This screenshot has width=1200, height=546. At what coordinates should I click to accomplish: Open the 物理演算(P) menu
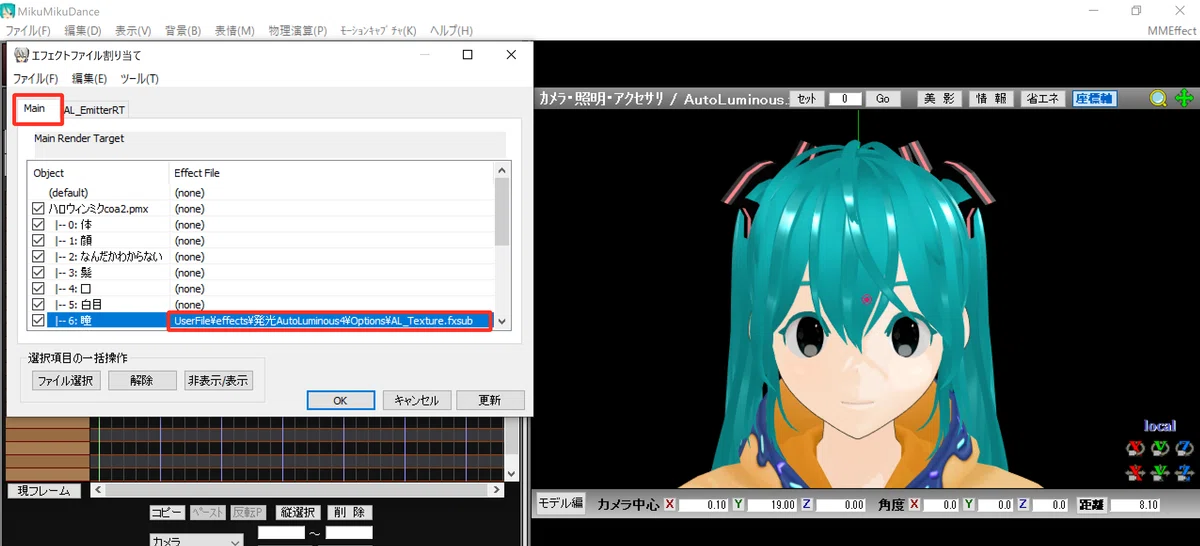(298, 31)
